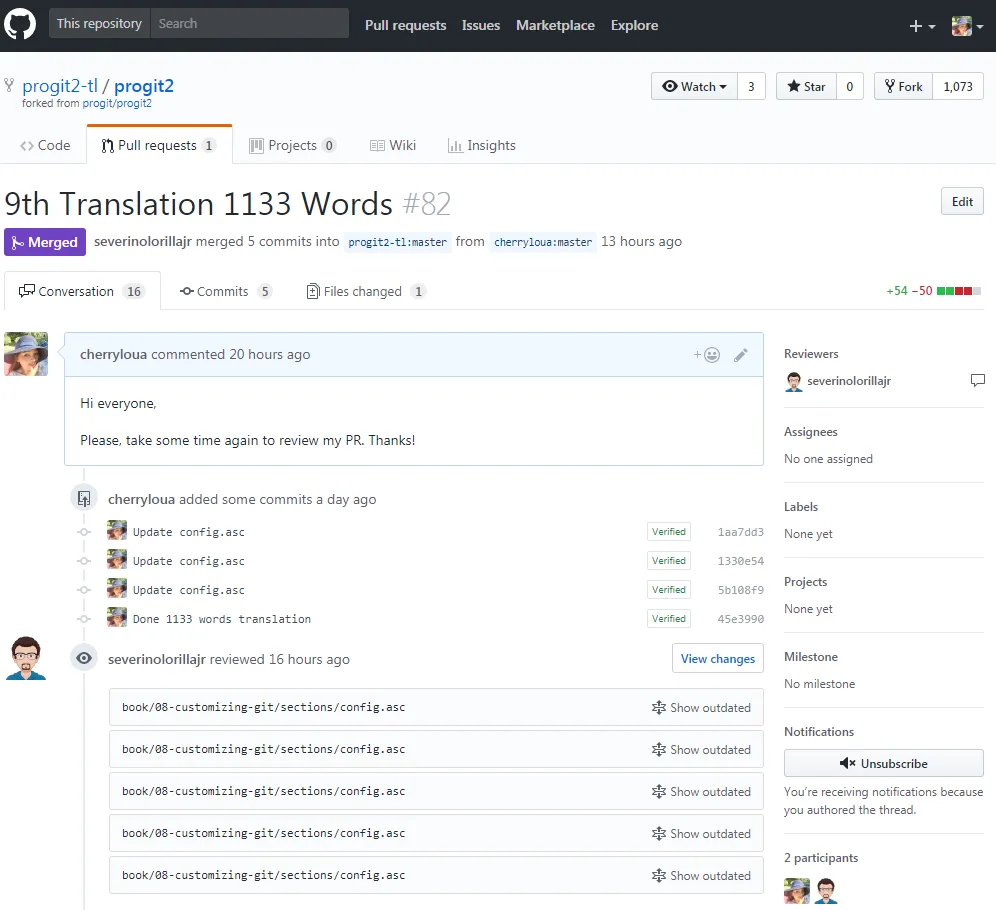This screenshot has height=910, width=996.
Task: Add a reaction with the smiley icon
Action: (x=707, y=354)
